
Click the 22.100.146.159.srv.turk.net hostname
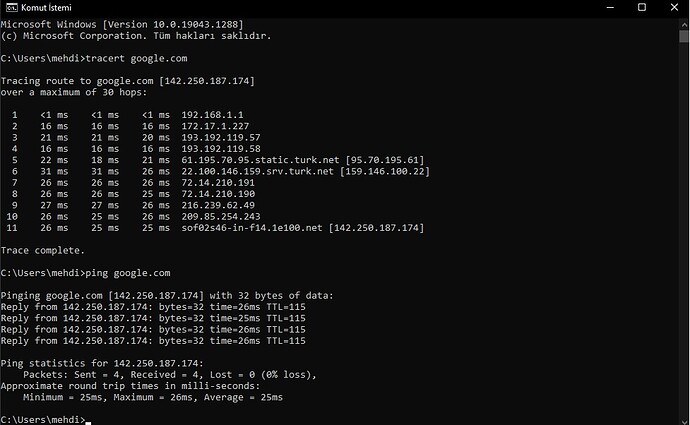(257, 172)
